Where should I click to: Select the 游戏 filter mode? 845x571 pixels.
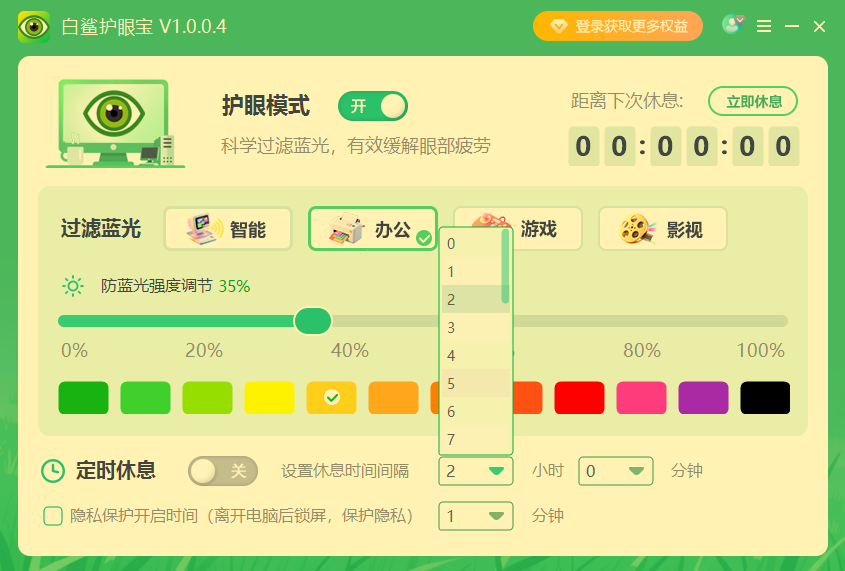547,229
